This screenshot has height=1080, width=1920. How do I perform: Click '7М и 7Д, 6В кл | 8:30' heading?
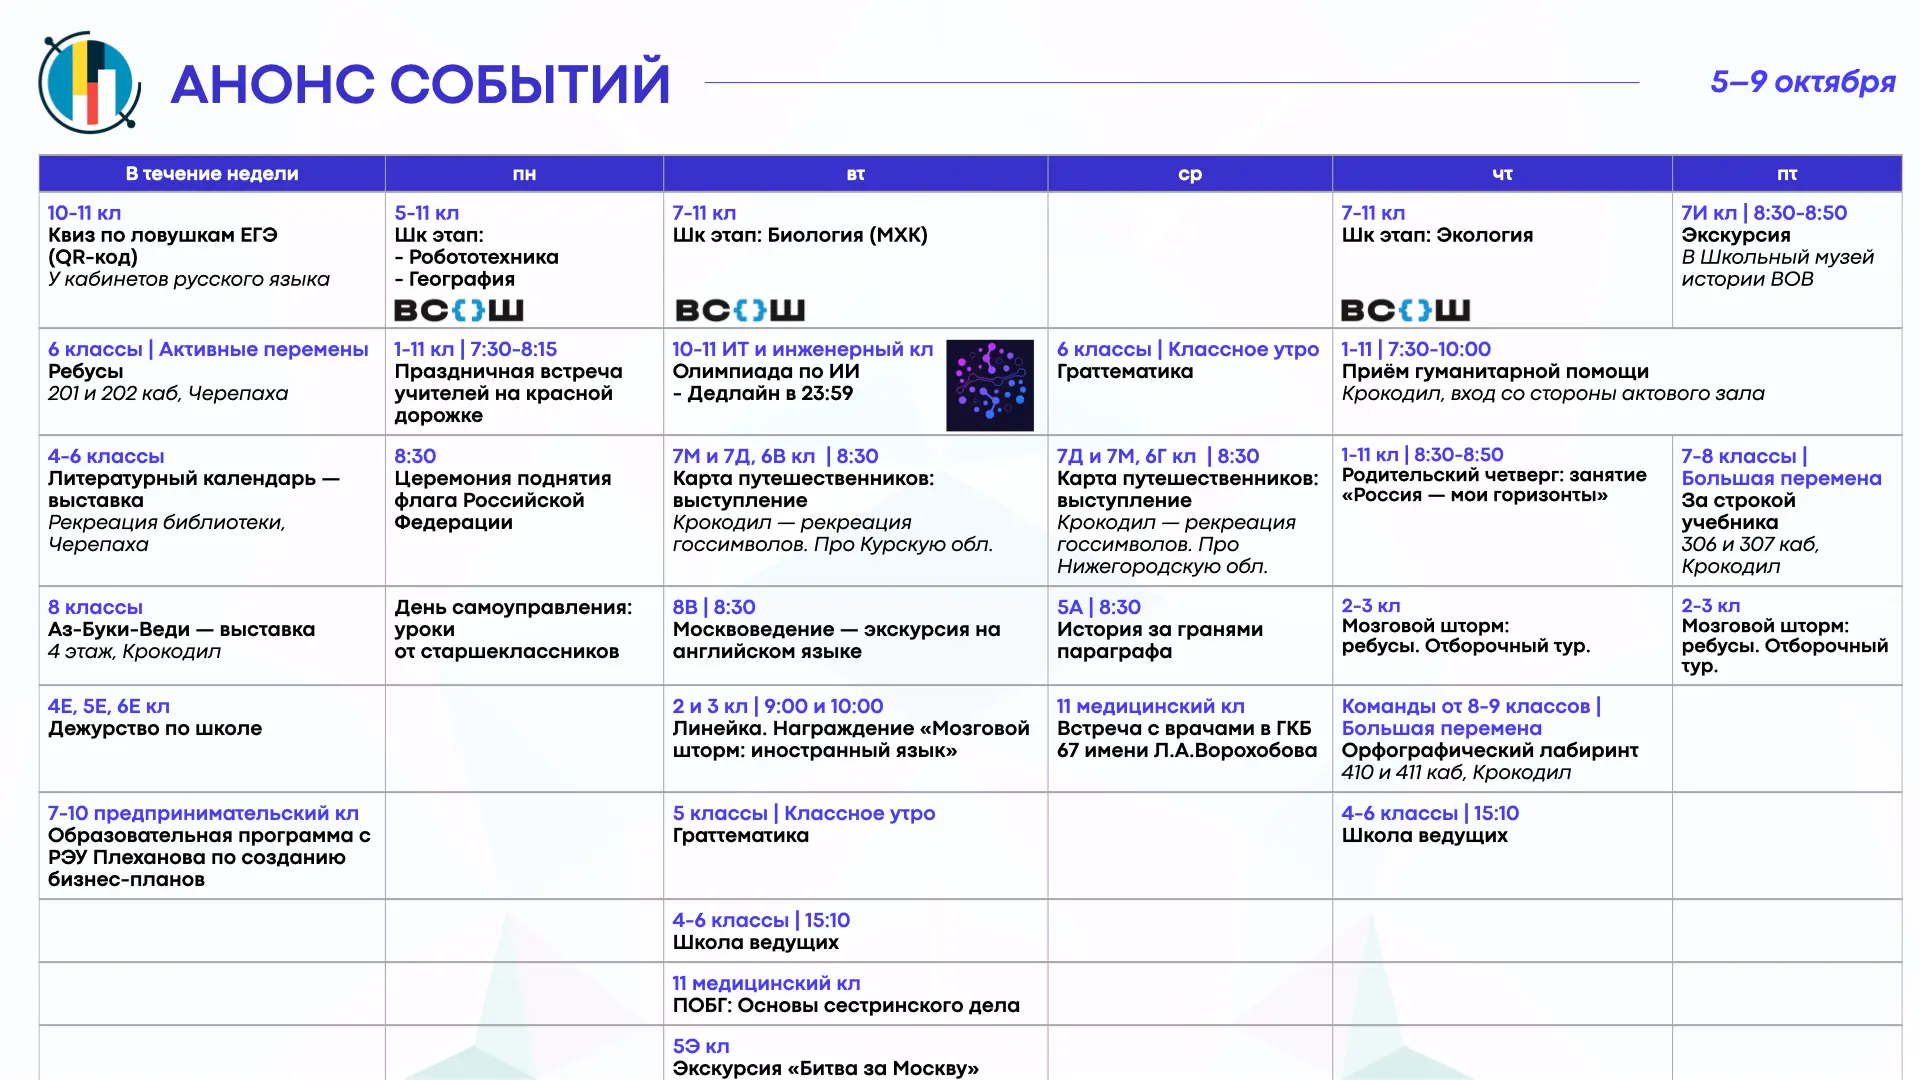[x=775, y=456]
